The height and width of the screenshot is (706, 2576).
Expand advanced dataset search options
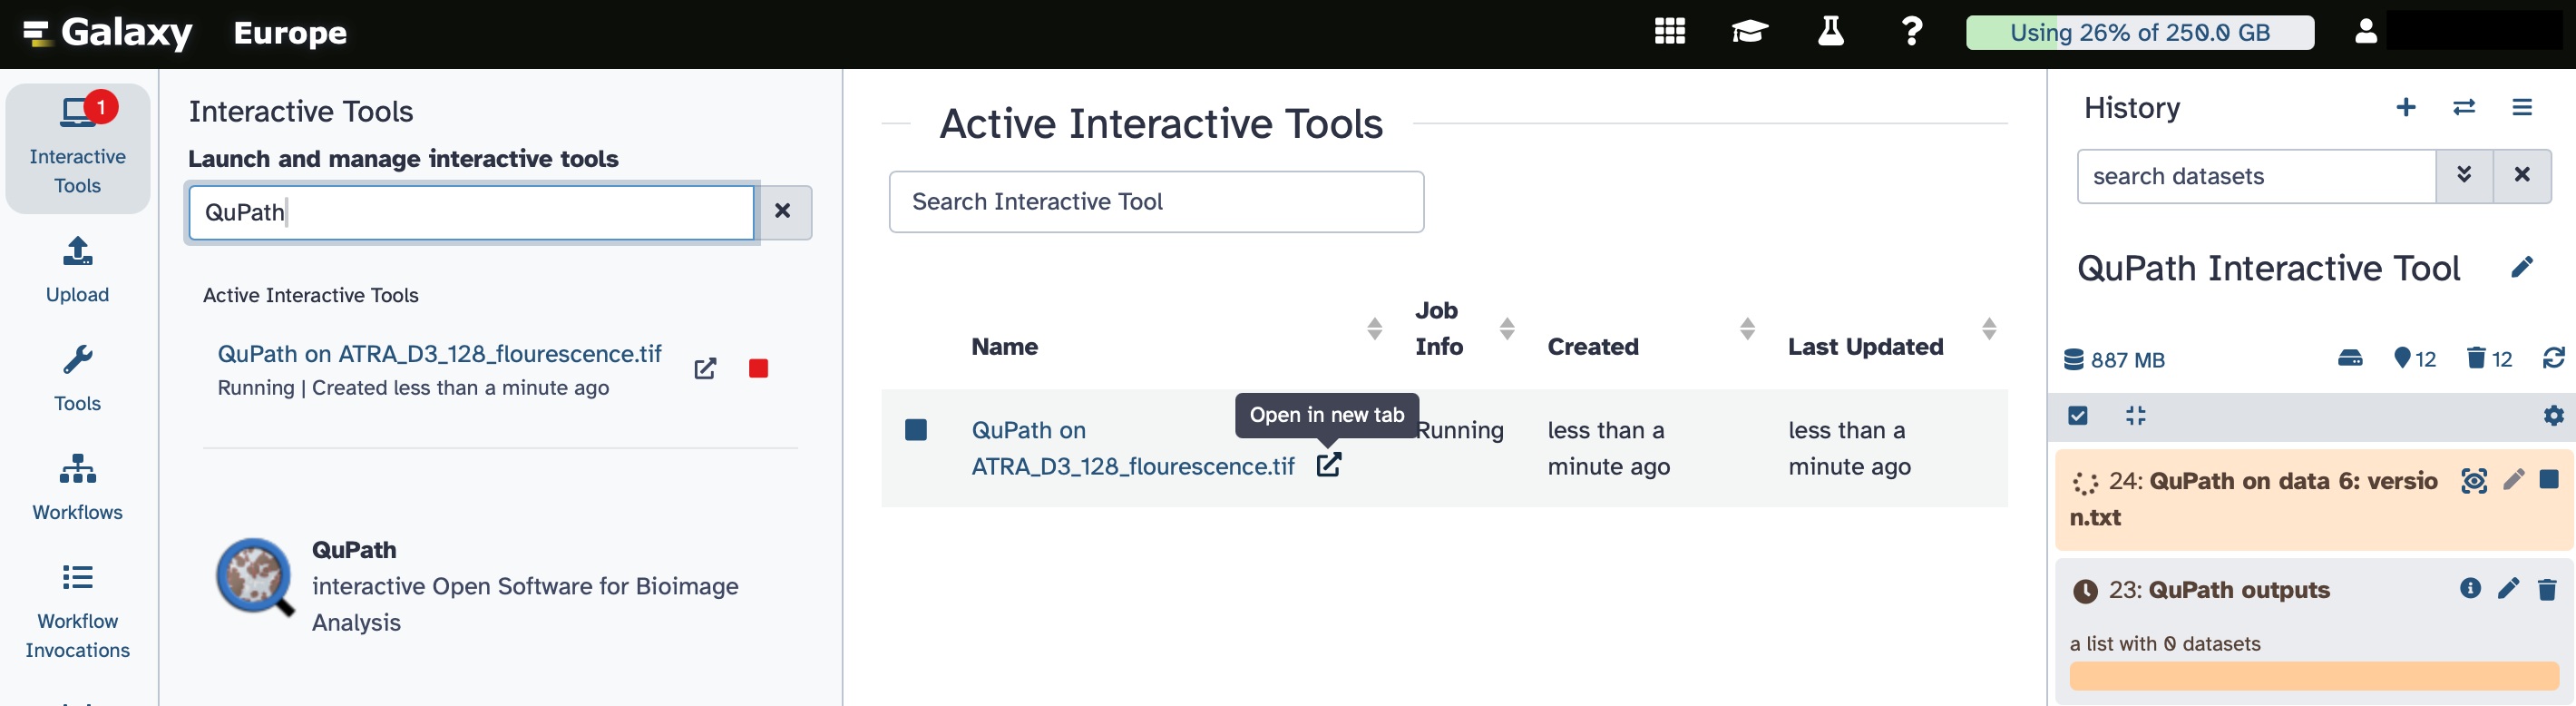2464,177
